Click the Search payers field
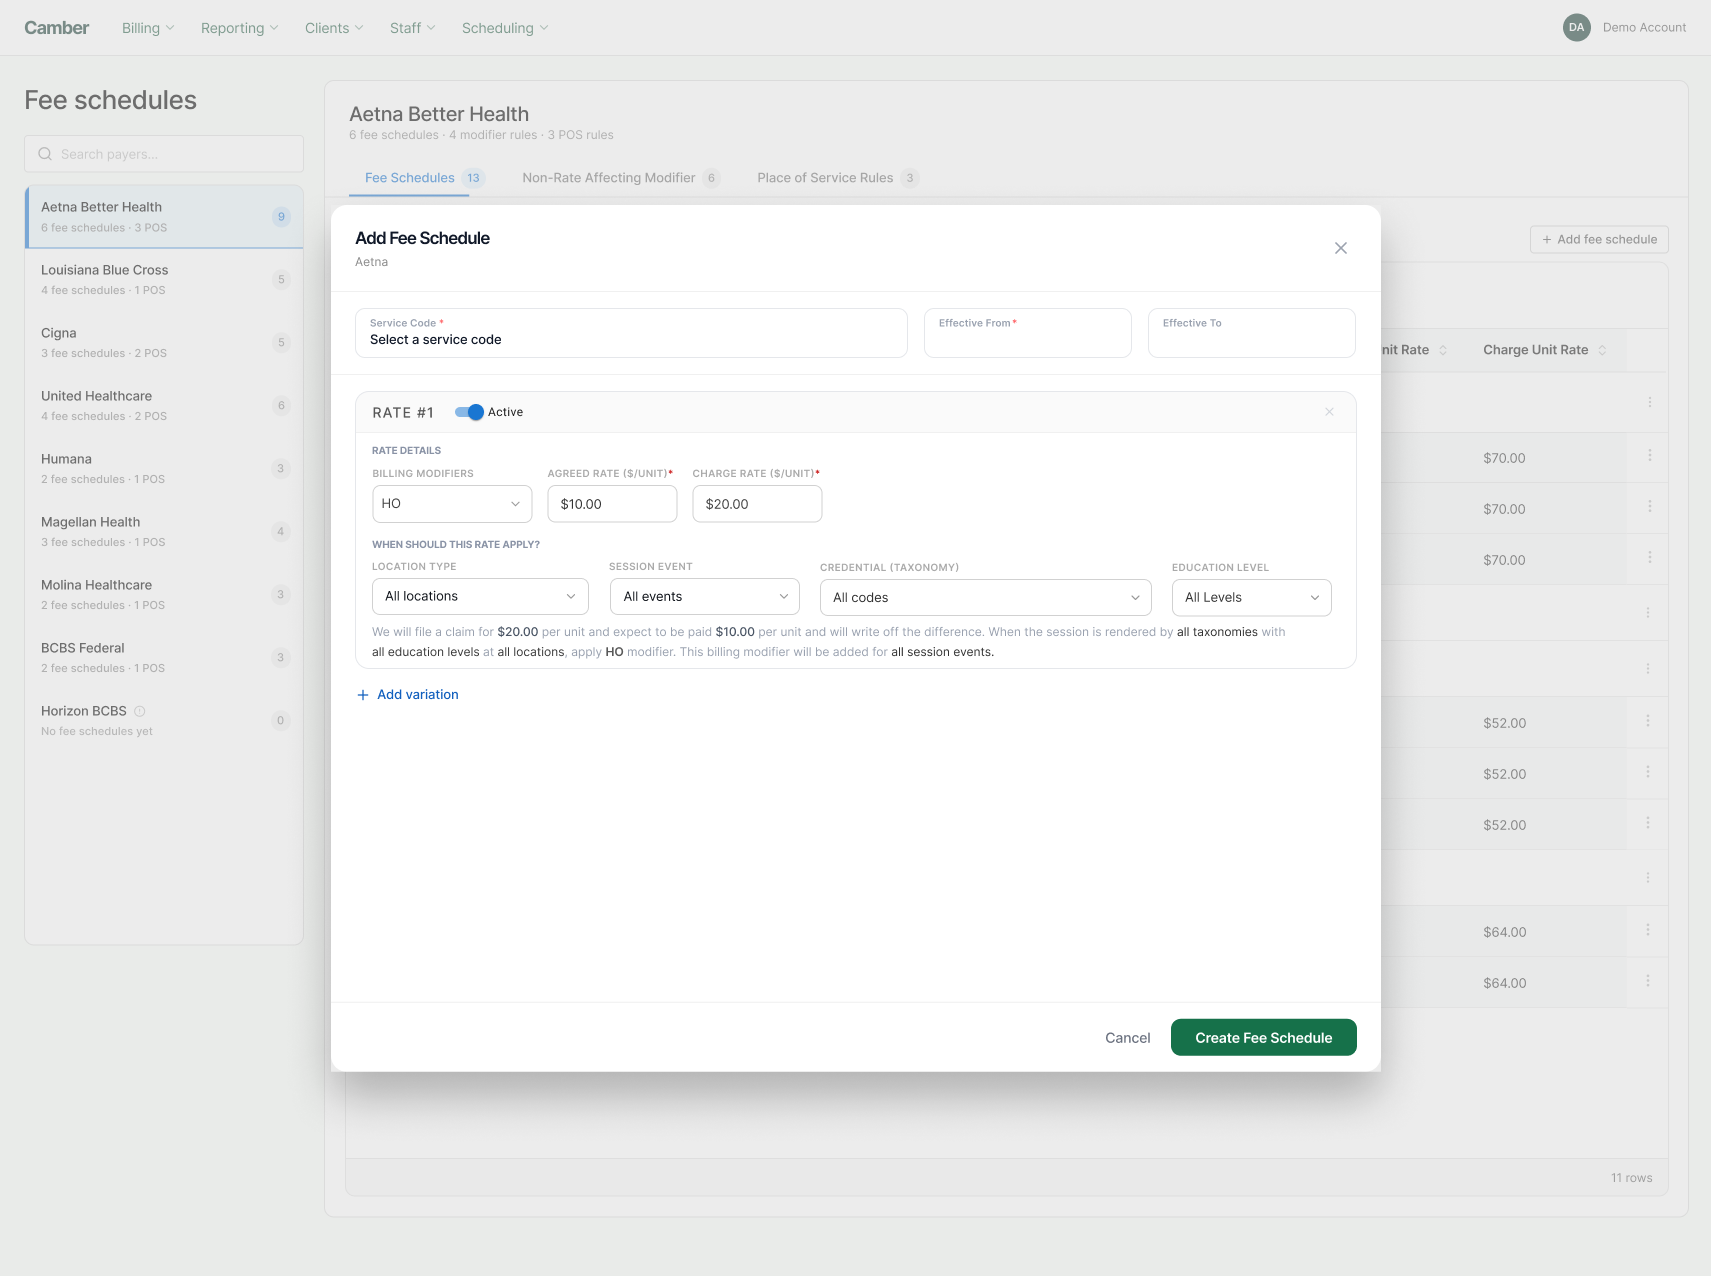The height and width of the screenshot is (1276, 1711). click(164, 154)
